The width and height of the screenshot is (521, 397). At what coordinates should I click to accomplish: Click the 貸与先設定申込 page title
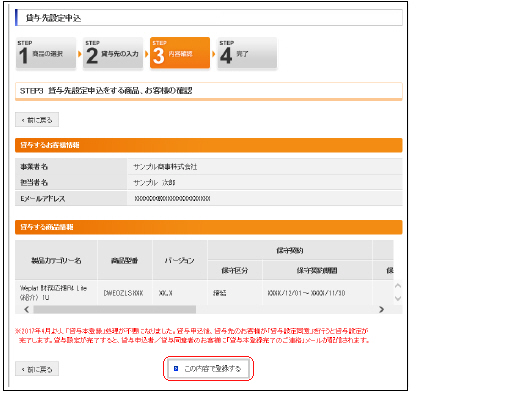click(53, 18)
